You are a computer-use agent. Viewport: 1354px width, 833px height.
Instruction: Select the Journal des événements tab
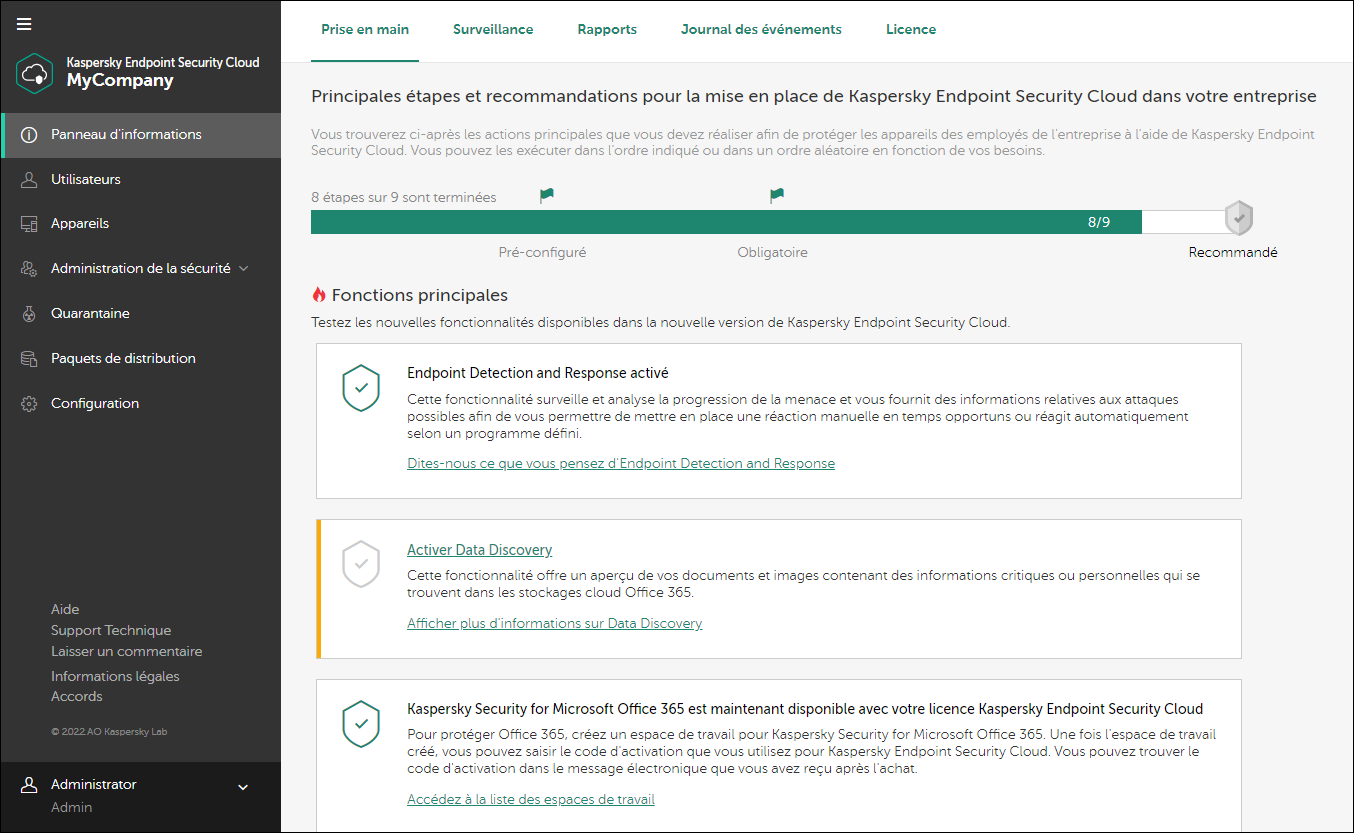761,30
